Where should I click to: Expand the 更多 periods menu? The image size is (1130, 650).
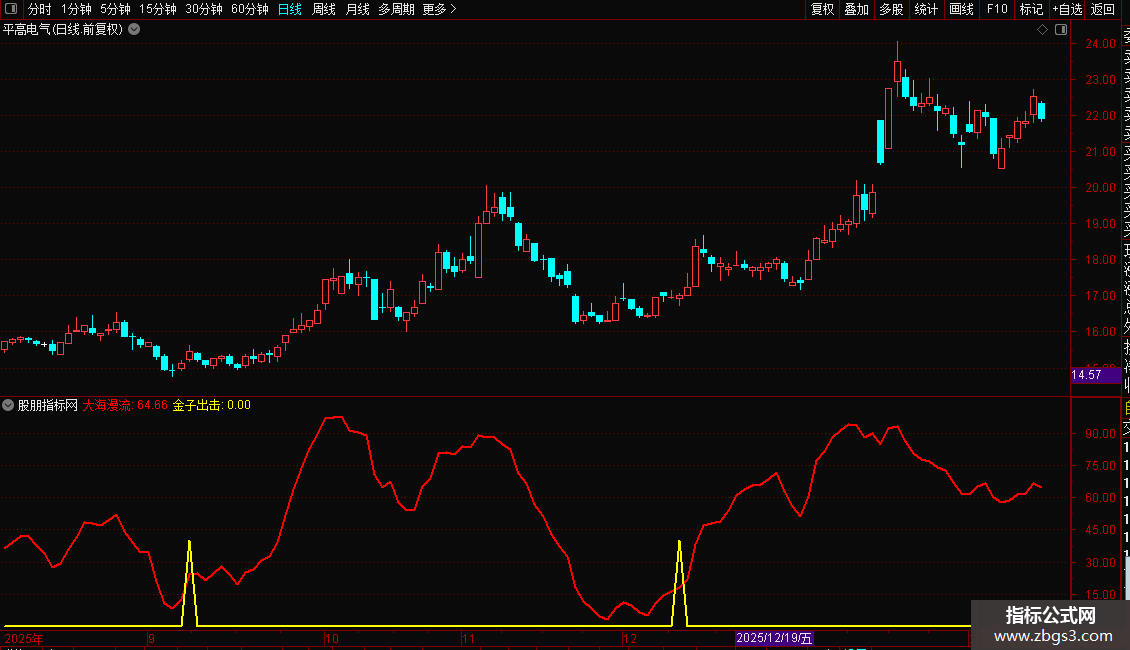[440, 9]
